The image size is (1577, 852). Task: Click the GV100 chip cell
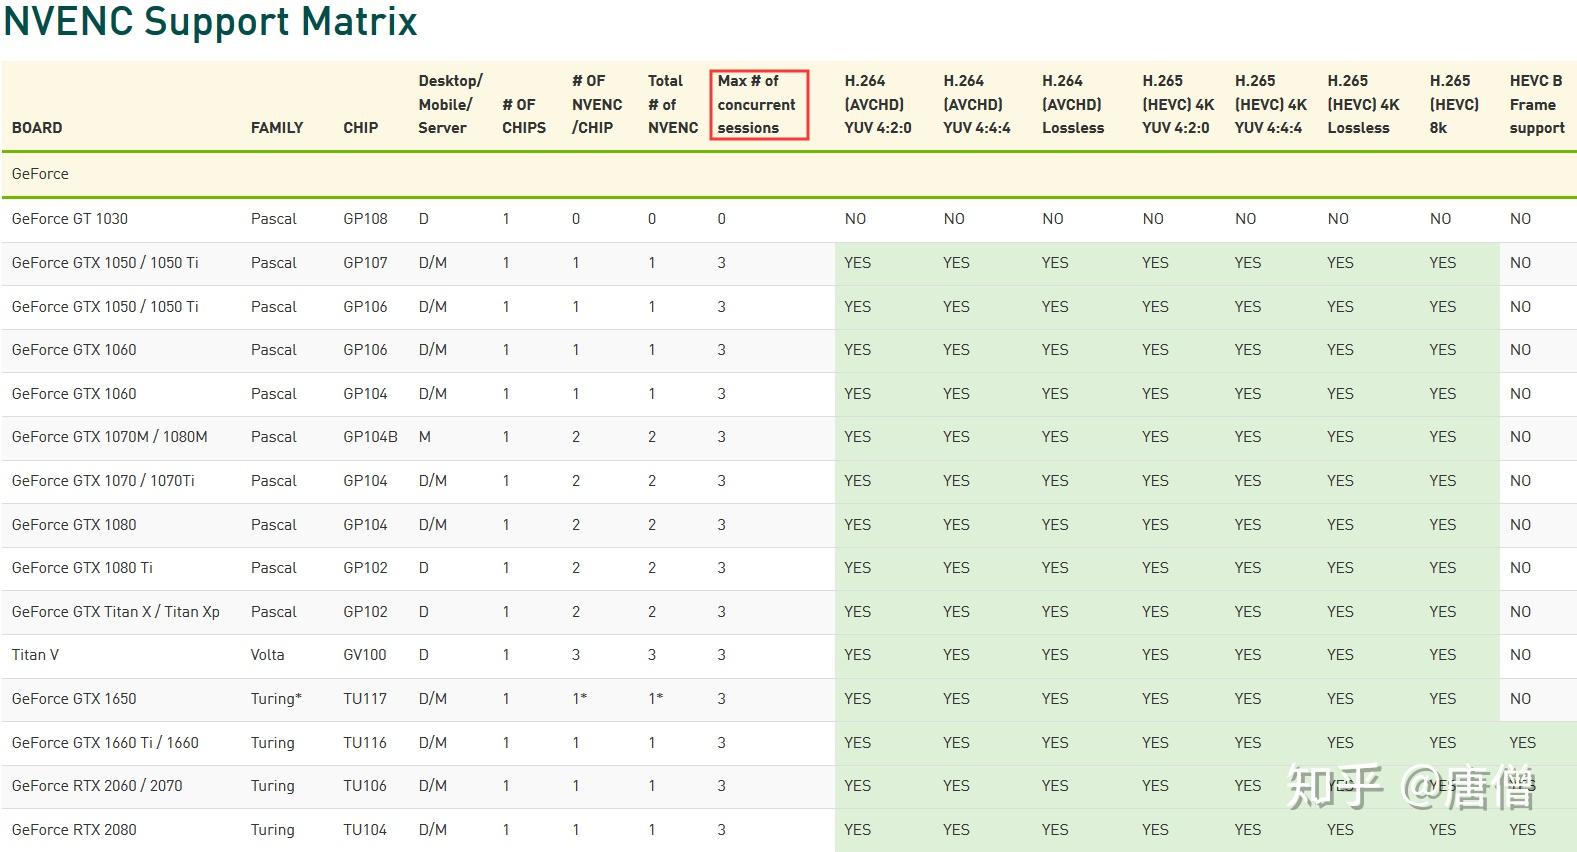point(365,655)
